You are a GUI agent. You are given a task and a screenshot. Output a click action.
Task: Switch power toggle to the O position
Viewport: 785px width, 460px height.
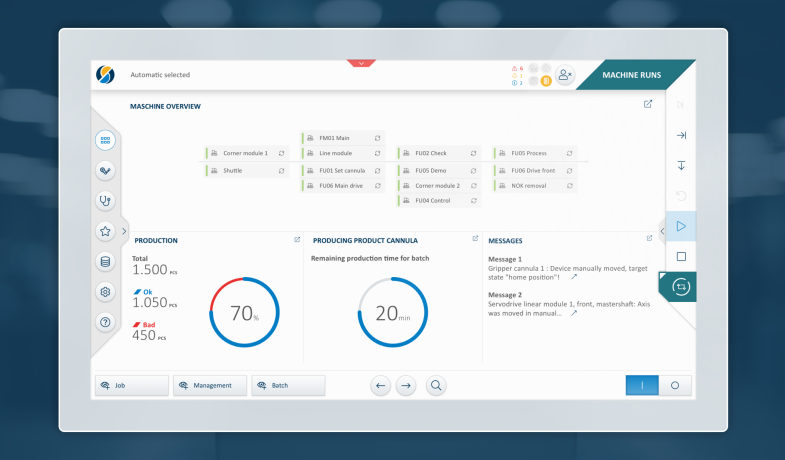(675, 385)
